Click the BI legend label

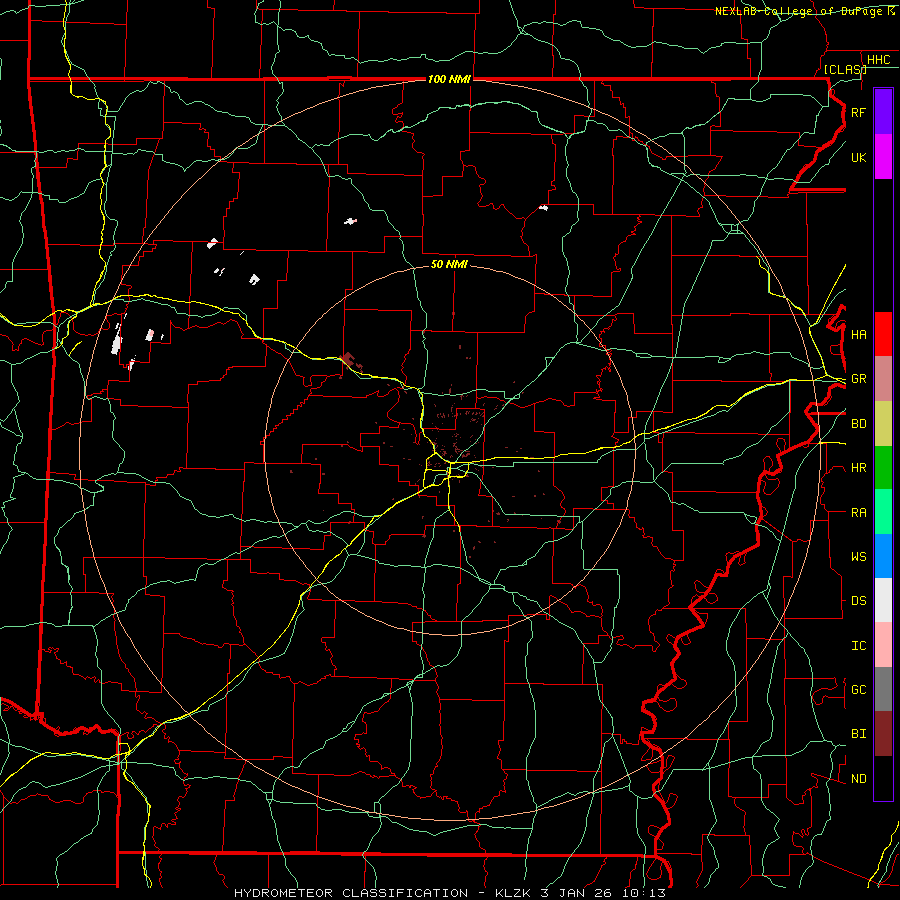858,734
